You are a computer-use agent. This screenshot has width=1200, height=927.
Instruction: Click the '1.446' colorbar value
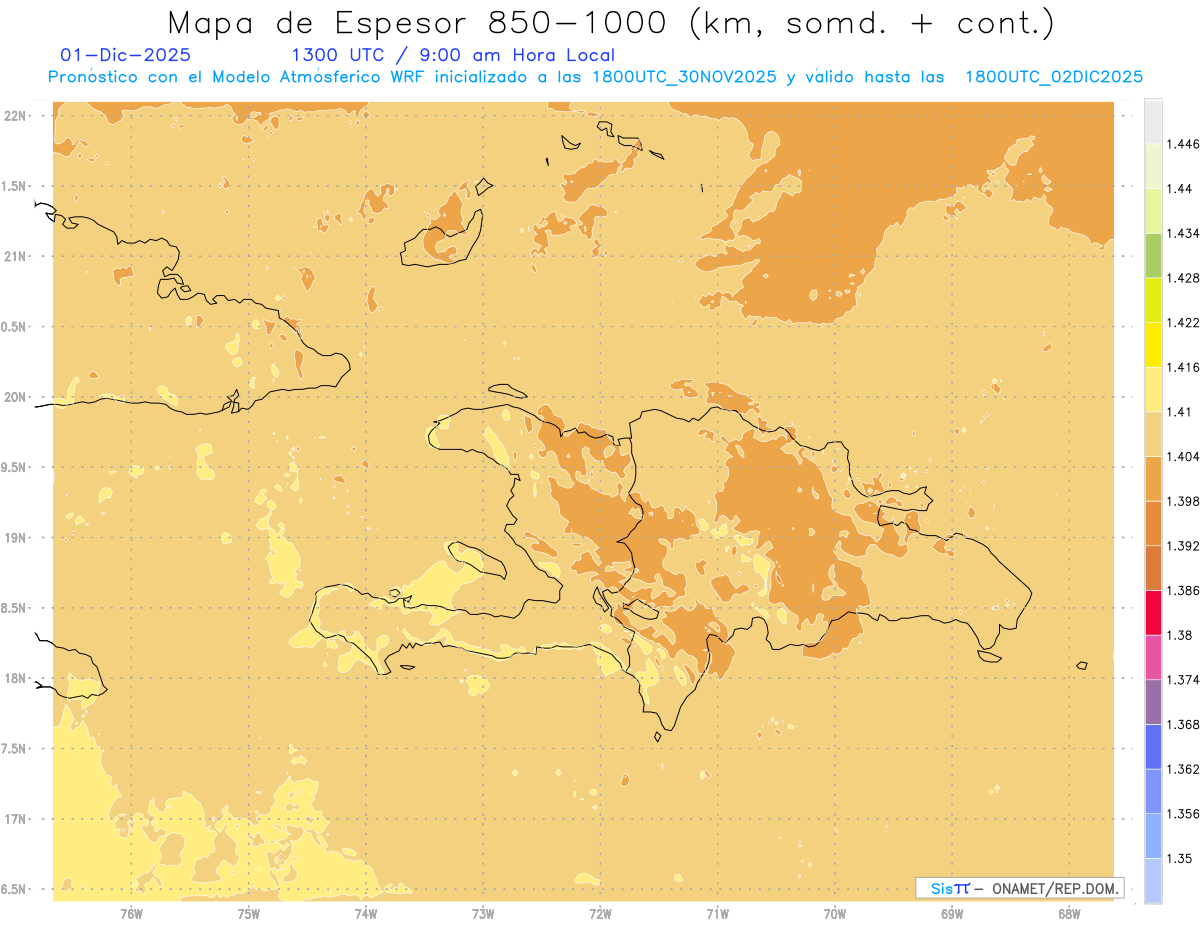coord(1183,144)
